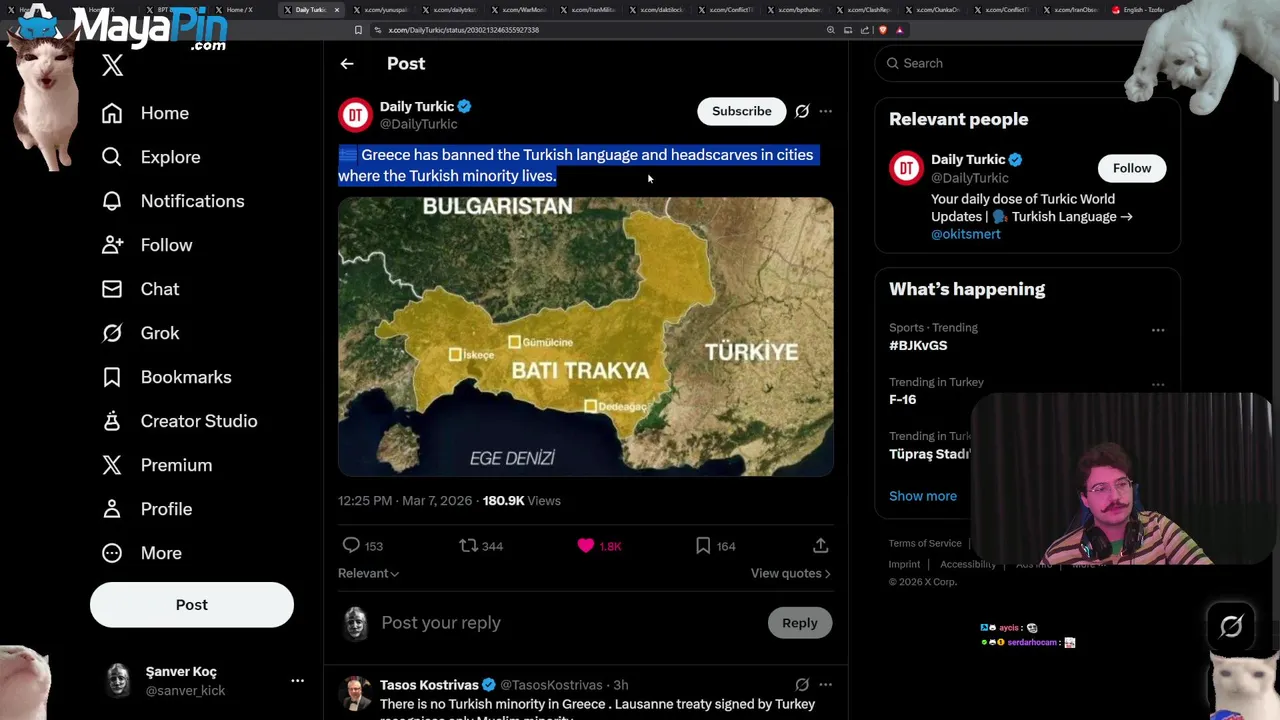Open account menu dots next to Şanver Koç
This screenshot has height=720, width=1280.
[x=297, y=680]
